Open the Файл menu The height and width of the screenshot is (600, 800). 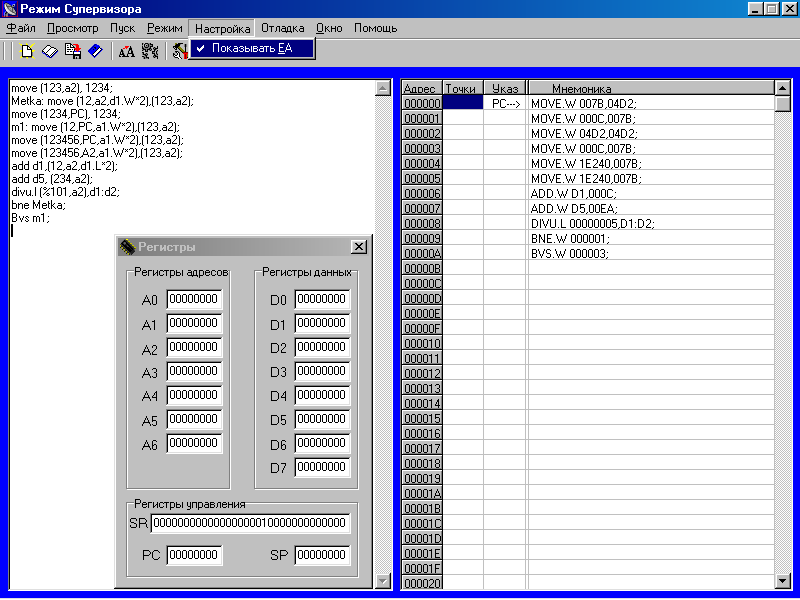(21, 28)
